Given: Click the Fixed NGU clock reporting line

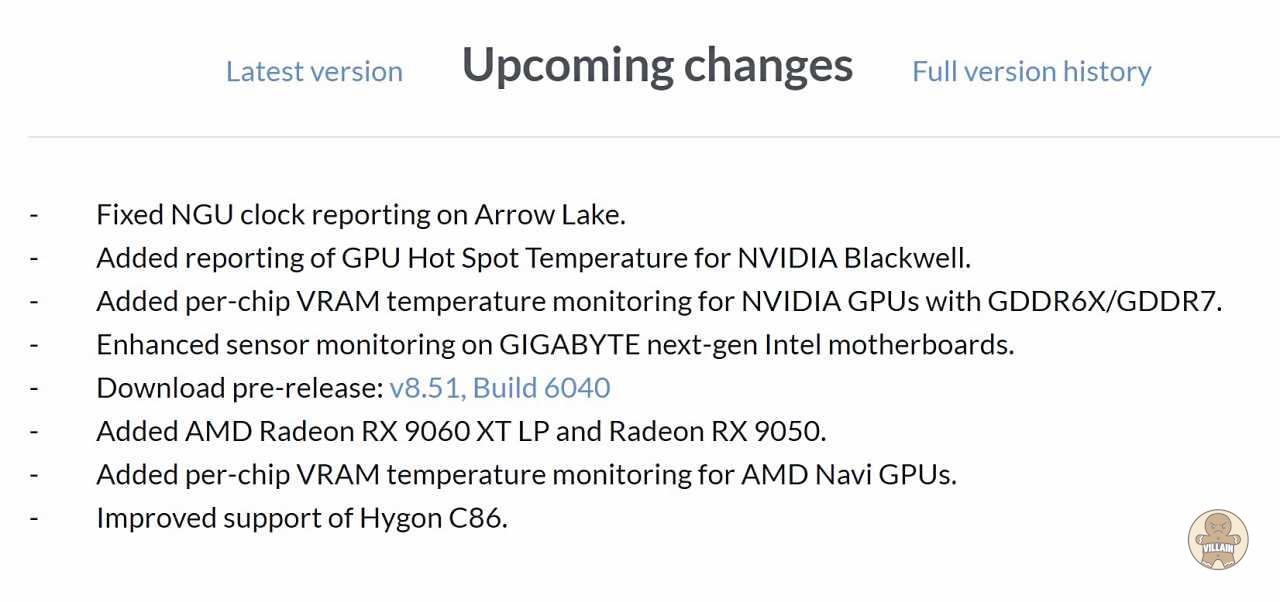Looking at the screenshot, I should tap(361, 215).
